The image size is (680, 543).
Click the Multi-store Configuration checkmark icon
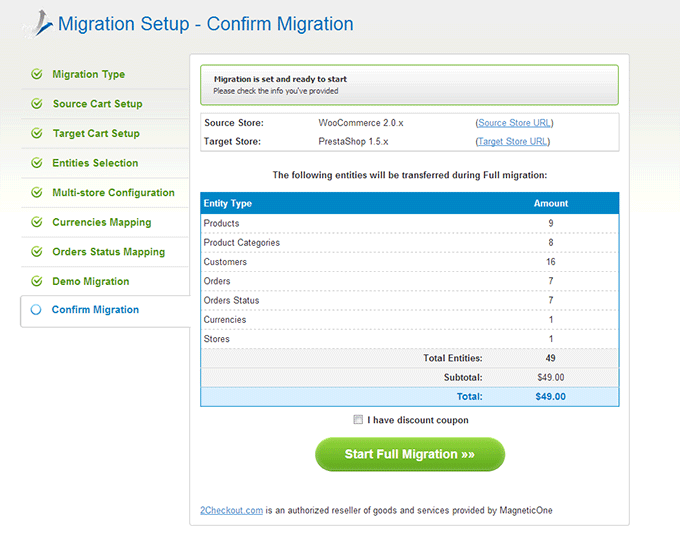pos(37,192)
